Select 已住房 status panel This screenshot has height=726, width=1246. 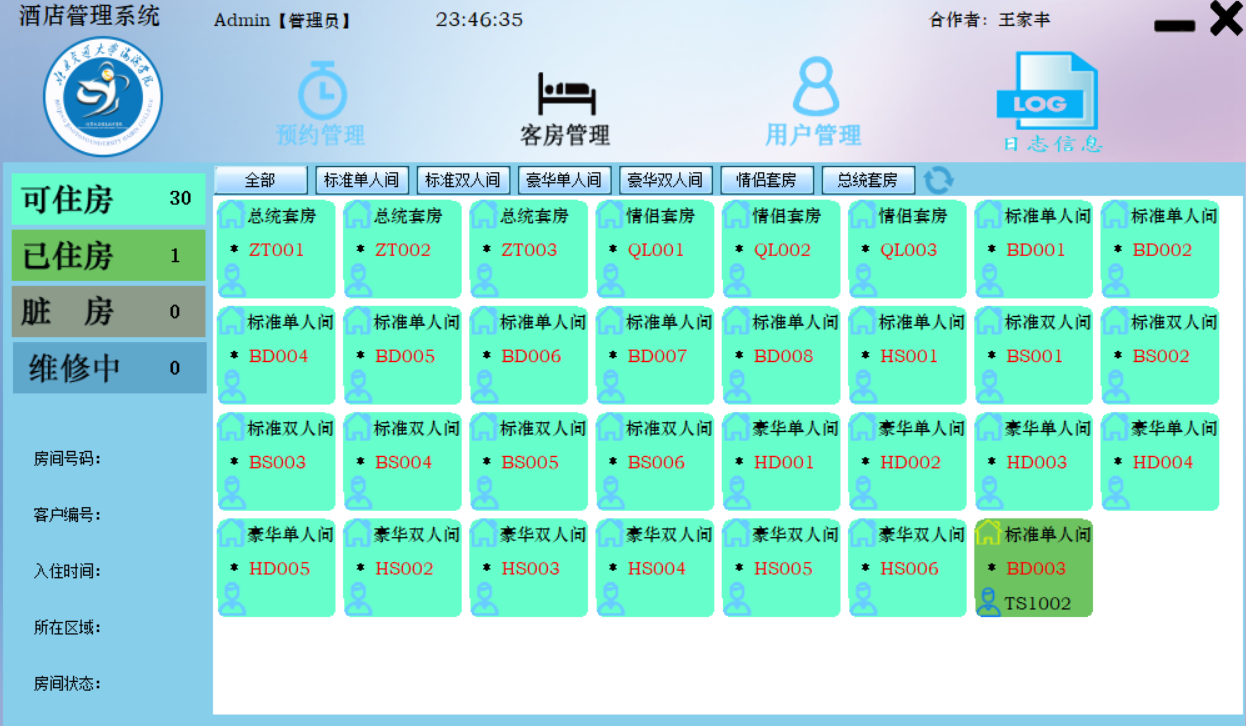[109, 255]
